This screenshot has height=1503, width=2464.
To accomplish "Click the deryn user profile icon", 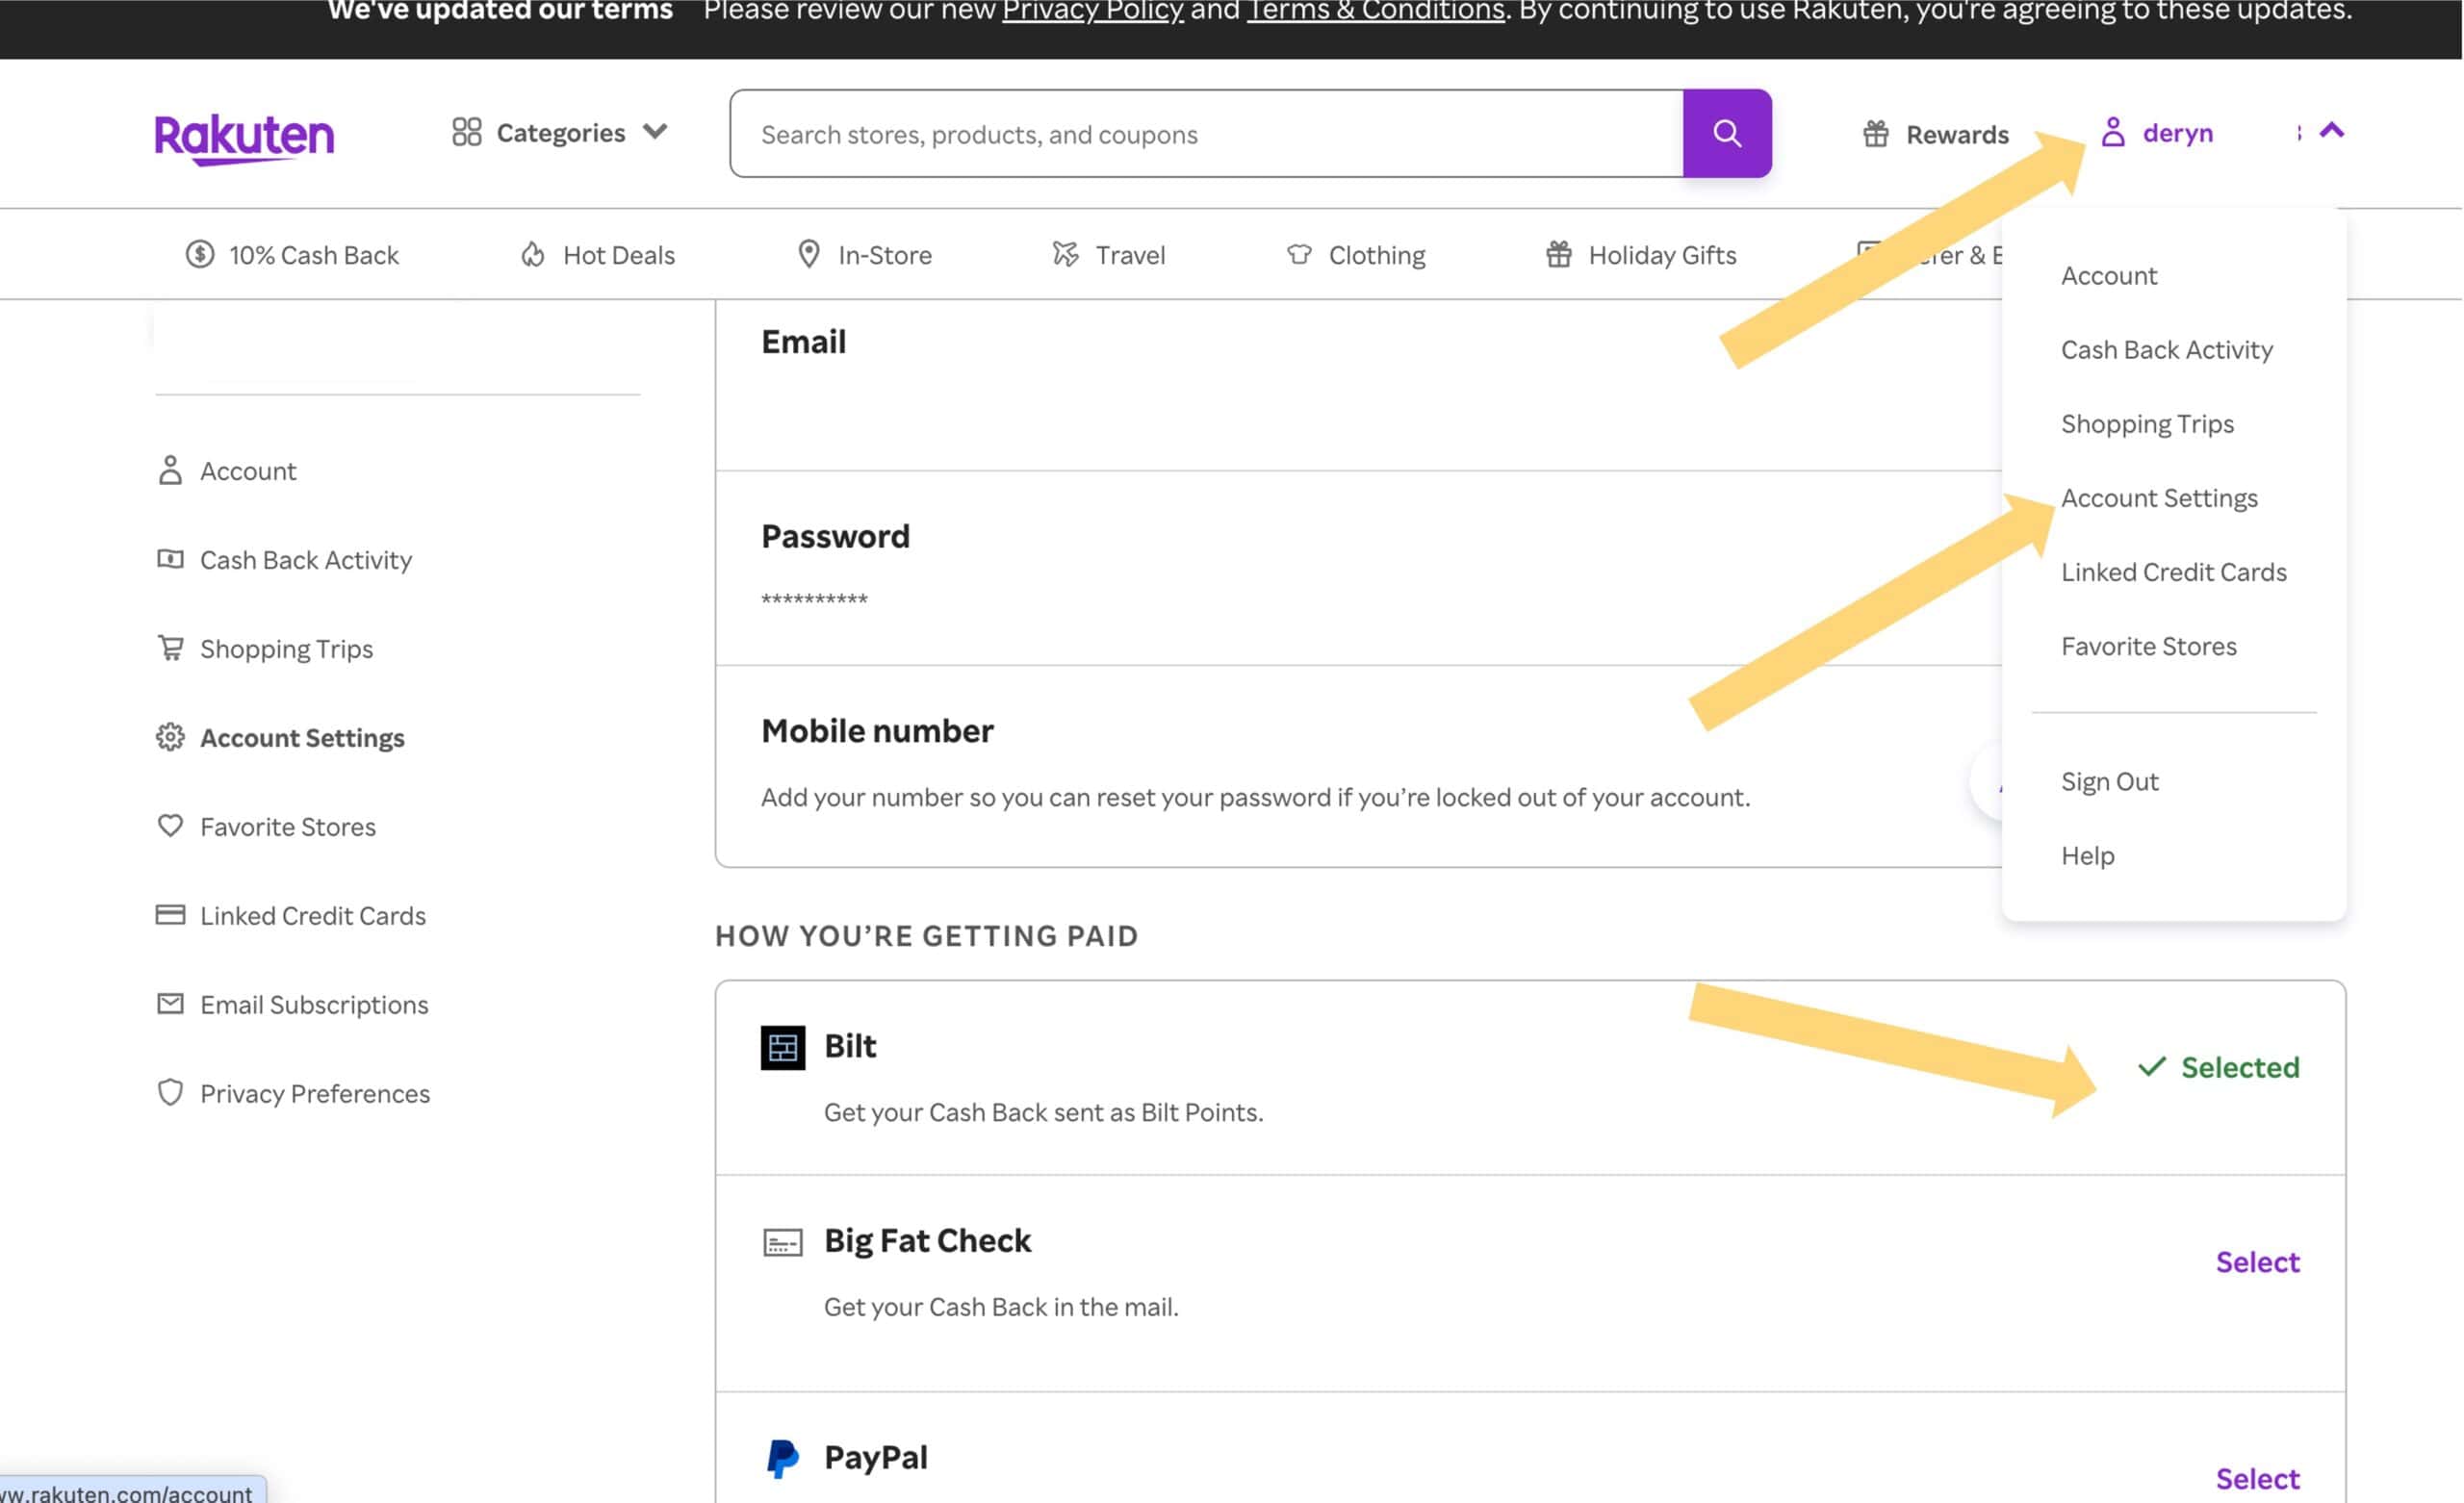I will 2112,132.
